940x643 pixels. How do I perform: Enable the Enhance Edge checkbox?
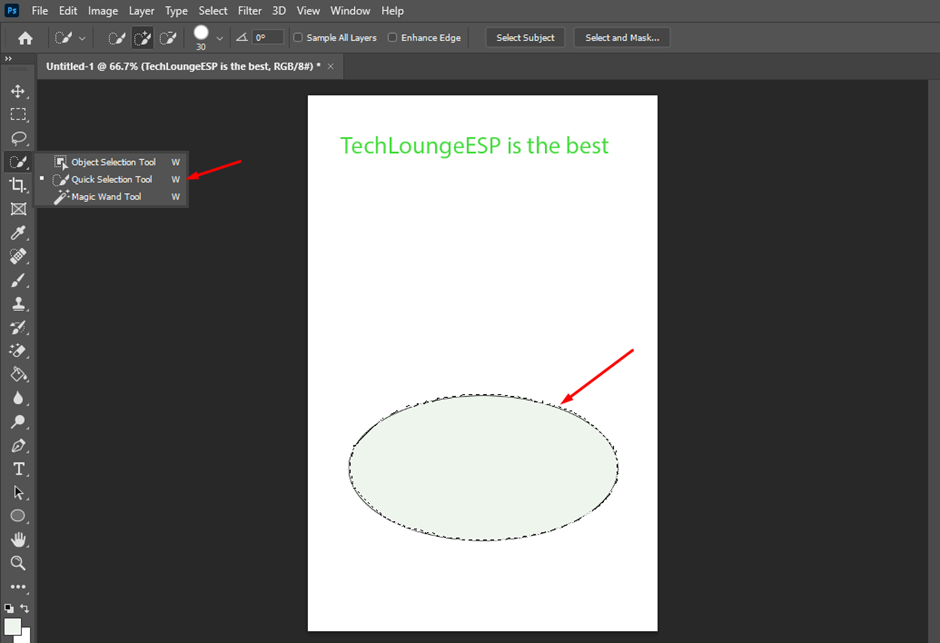(393, 37)
